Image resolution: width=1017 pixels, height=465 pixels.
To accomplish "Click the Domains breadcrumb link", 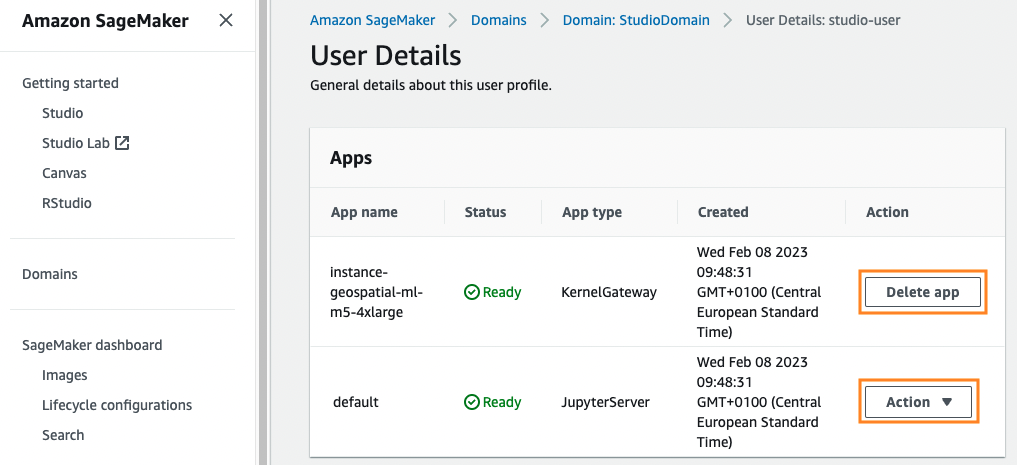I will pyautogui.click(x=499, y=20).
